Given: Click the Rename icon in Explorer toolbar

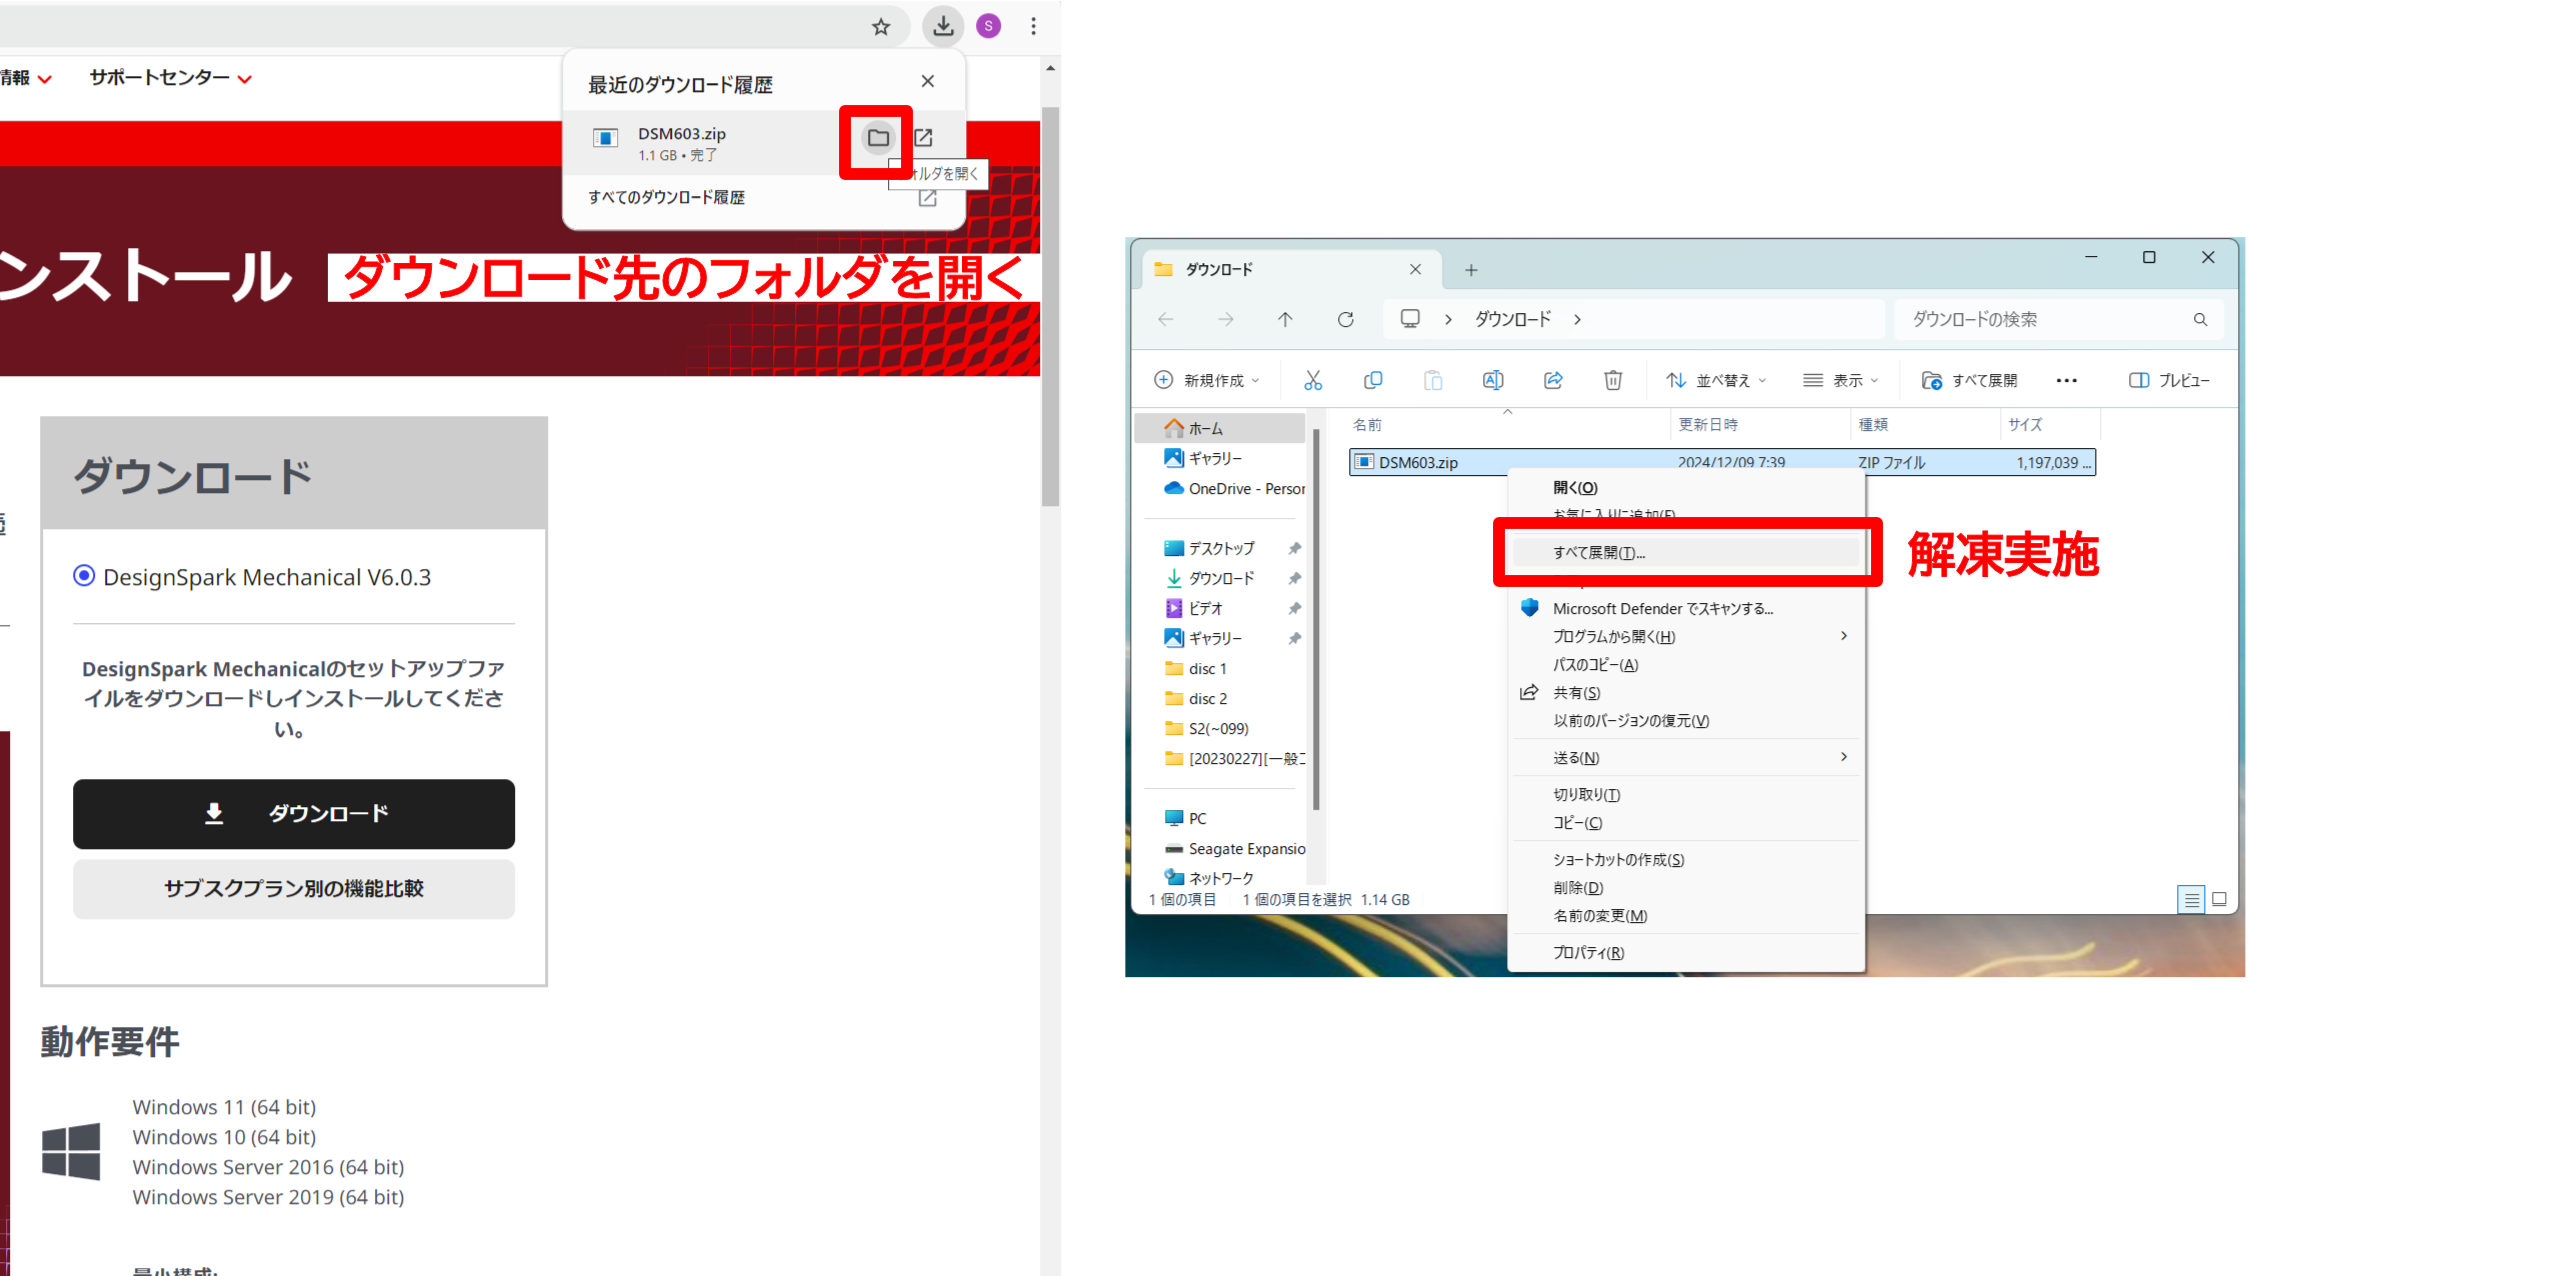Looking at the screenshot, I should (1492, 380).
